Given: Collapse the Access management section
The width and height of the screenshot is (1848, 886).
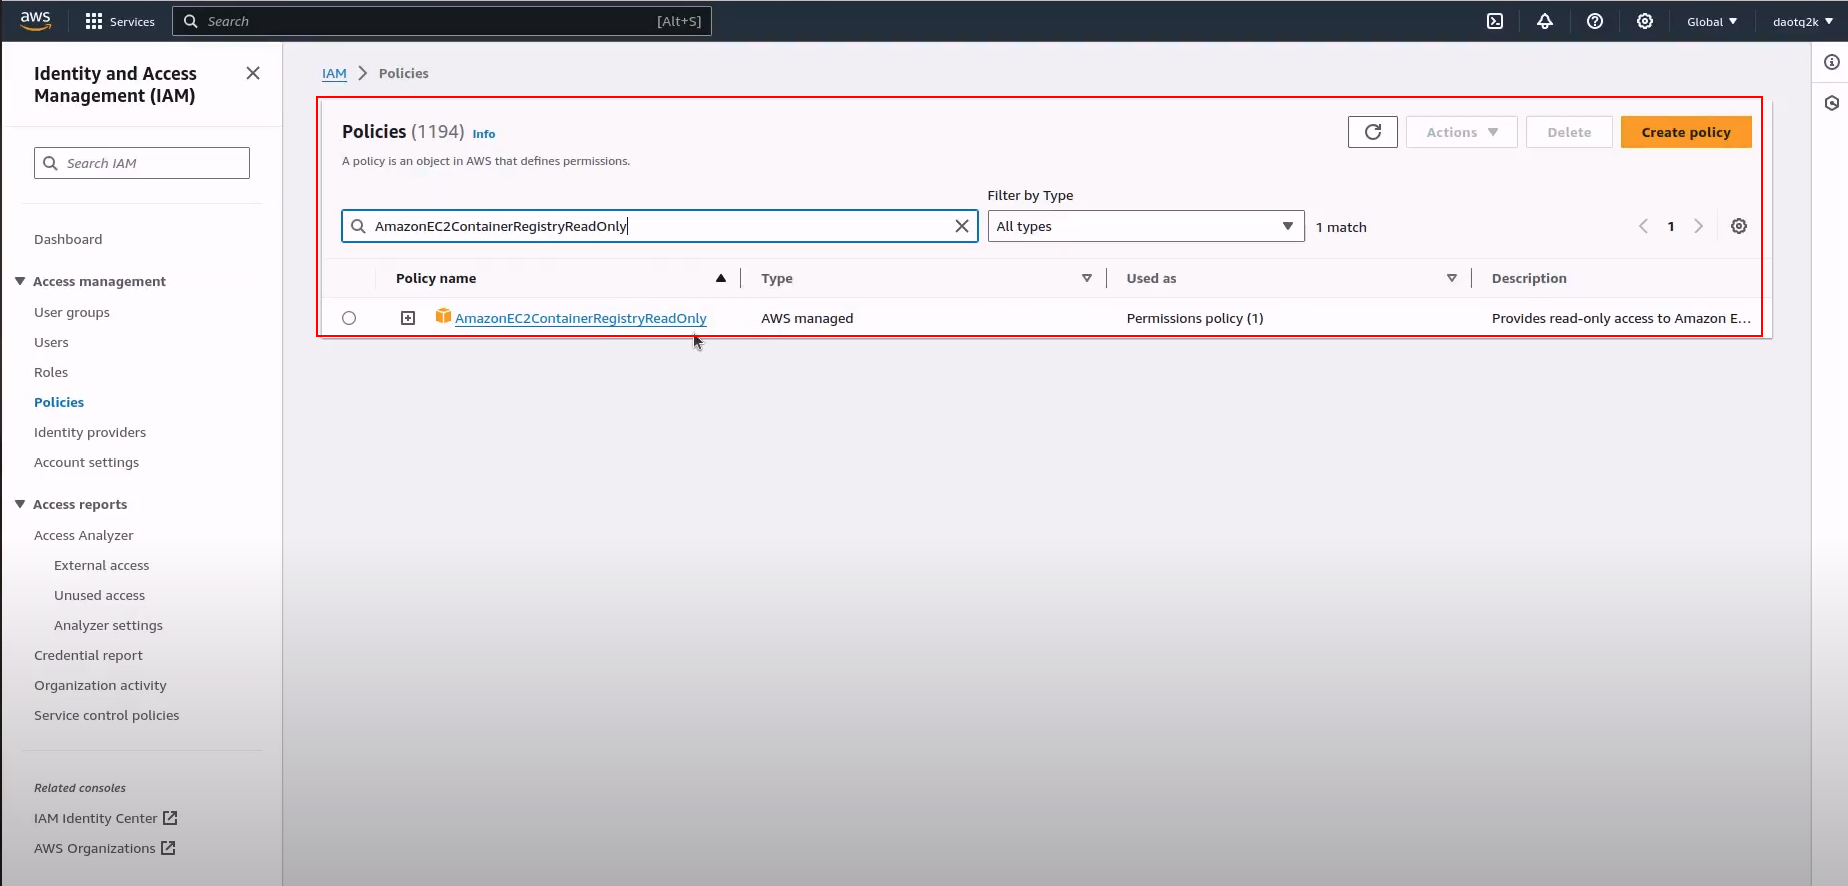Looking at the screenshot, I should point(20,281).
